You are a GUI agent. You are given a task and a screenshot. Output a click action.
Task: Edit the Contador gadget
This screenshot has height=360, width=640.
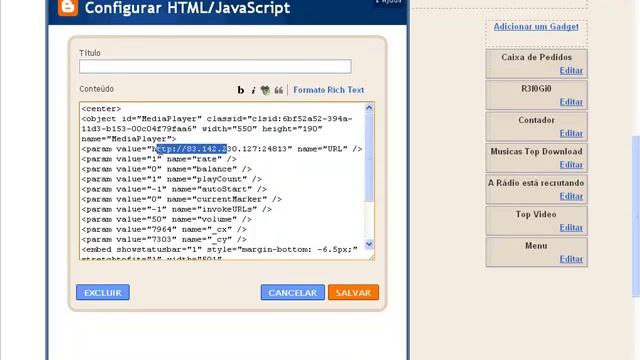[x=571, y=133]
